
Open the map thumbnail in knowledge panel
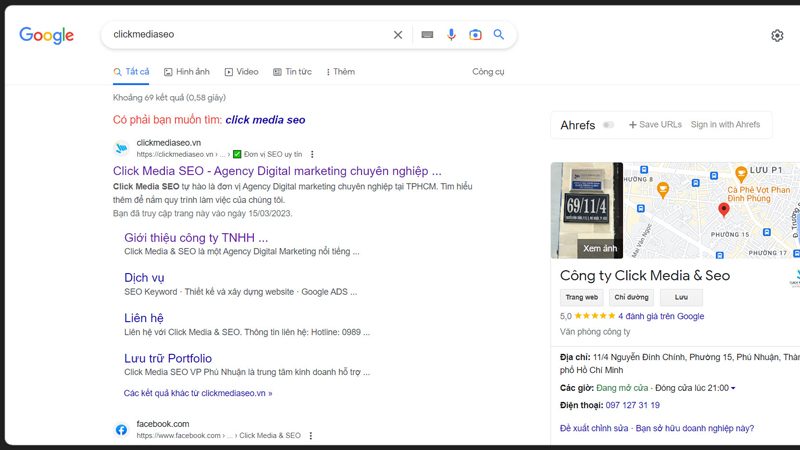click(711, 210)
